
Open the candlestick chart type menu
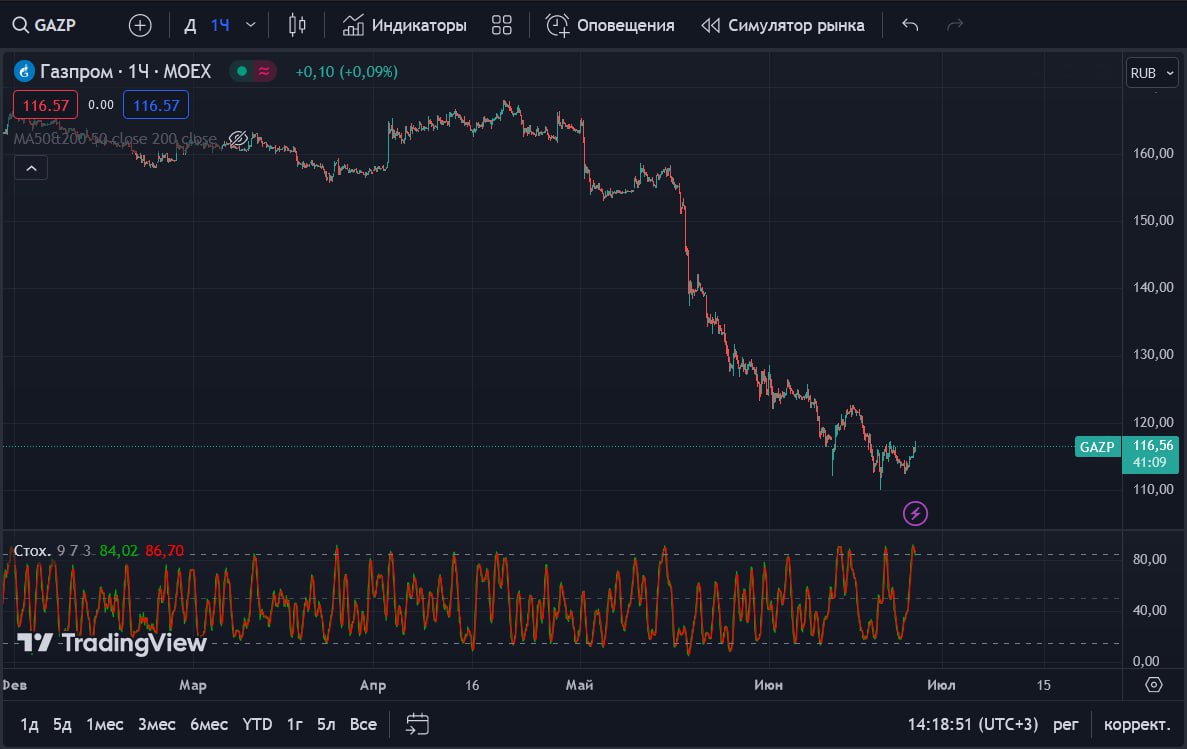(297, 25)
